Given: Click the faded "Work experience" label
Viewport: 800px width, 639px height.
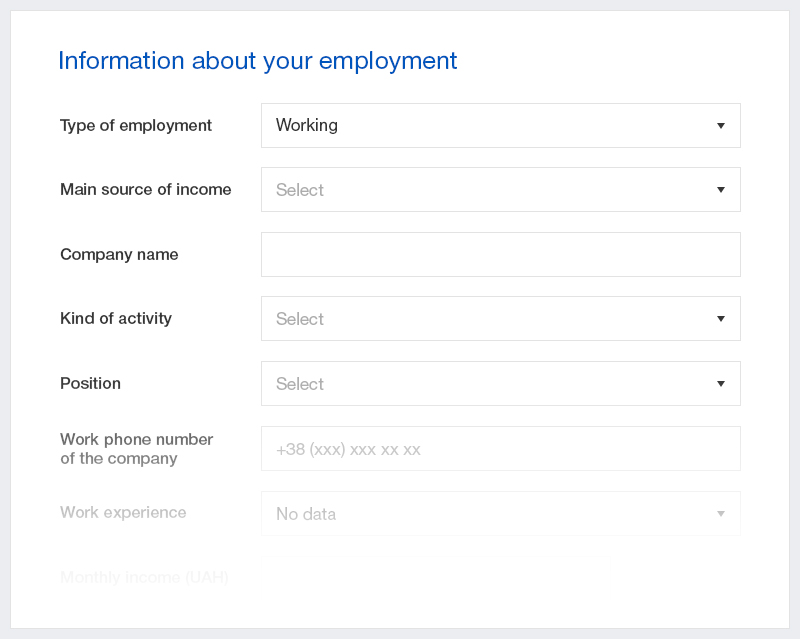Looking at the screenshot, I should coord(123,513).
